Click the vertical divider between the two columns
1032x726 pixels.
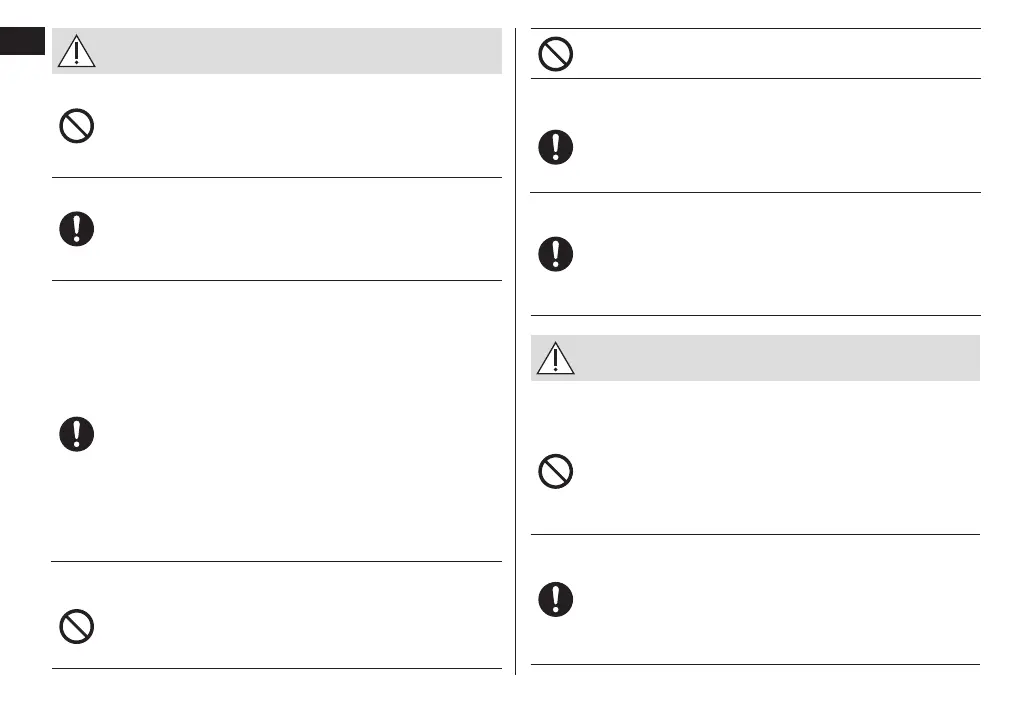[516, 350]
